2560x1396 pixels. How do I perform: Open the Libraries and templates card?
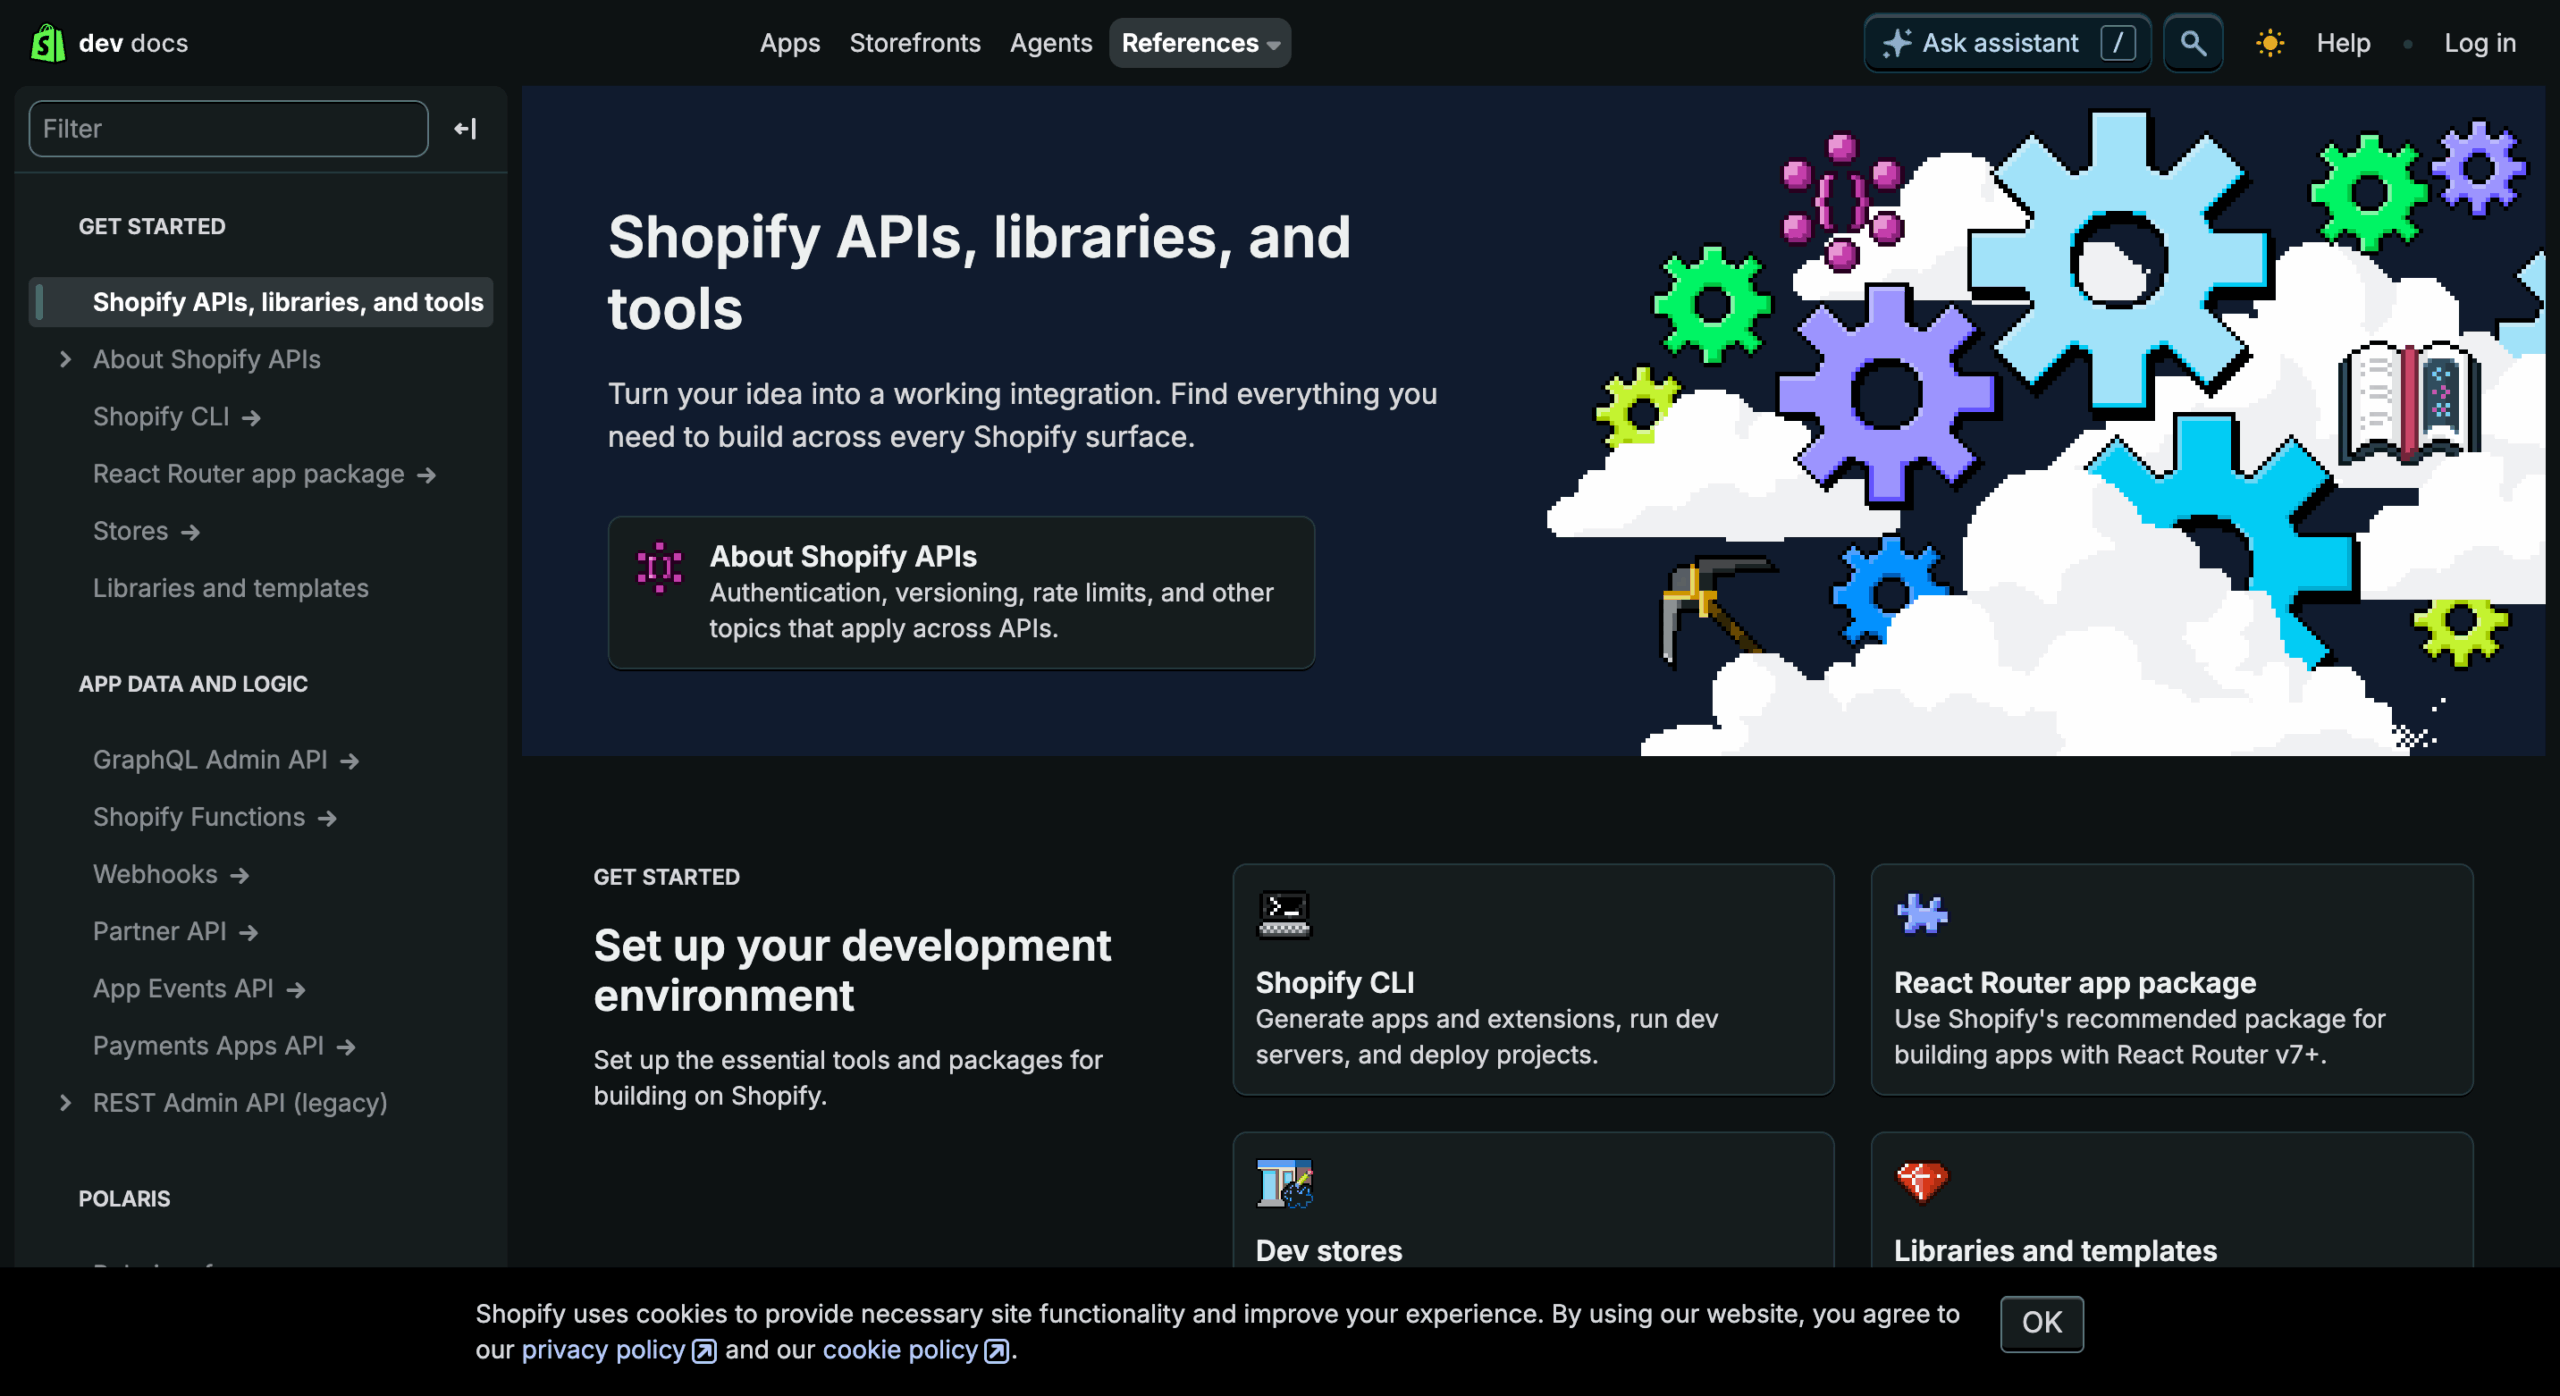tap(2172, 1200)
